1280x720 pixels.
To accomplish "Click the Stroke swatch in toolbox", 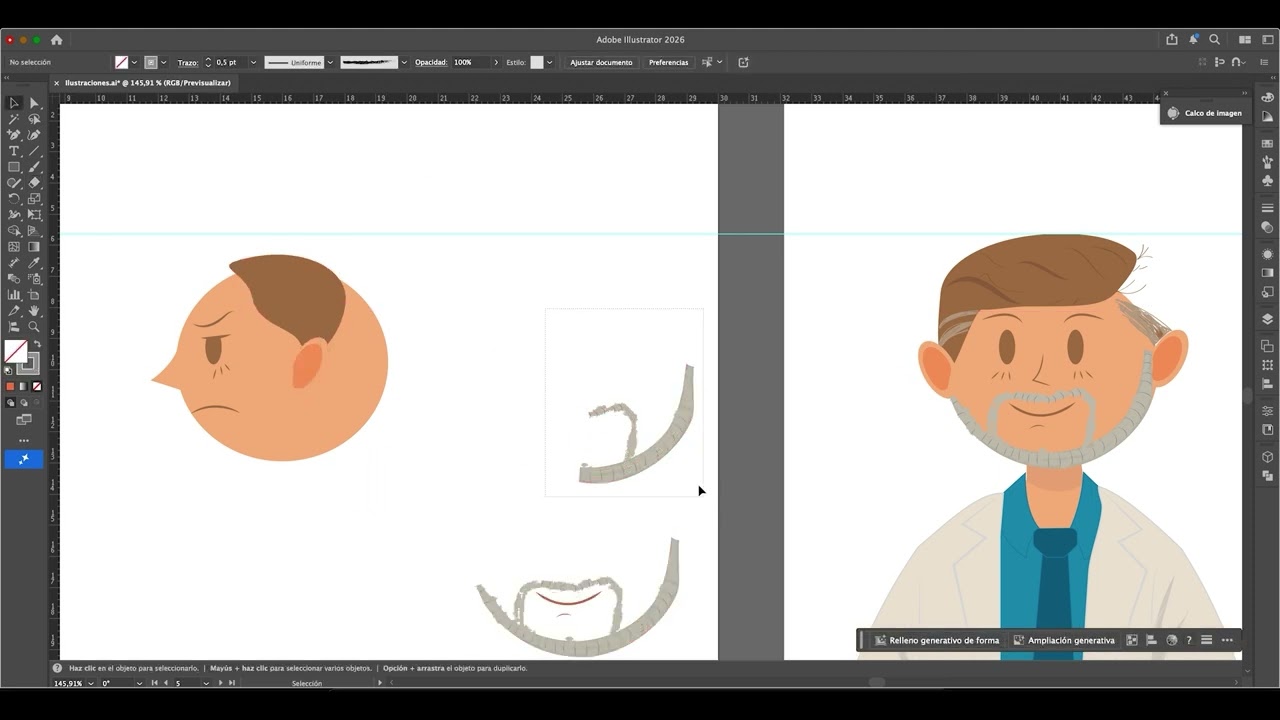I will pyautogui.click(x=30, y=364).
